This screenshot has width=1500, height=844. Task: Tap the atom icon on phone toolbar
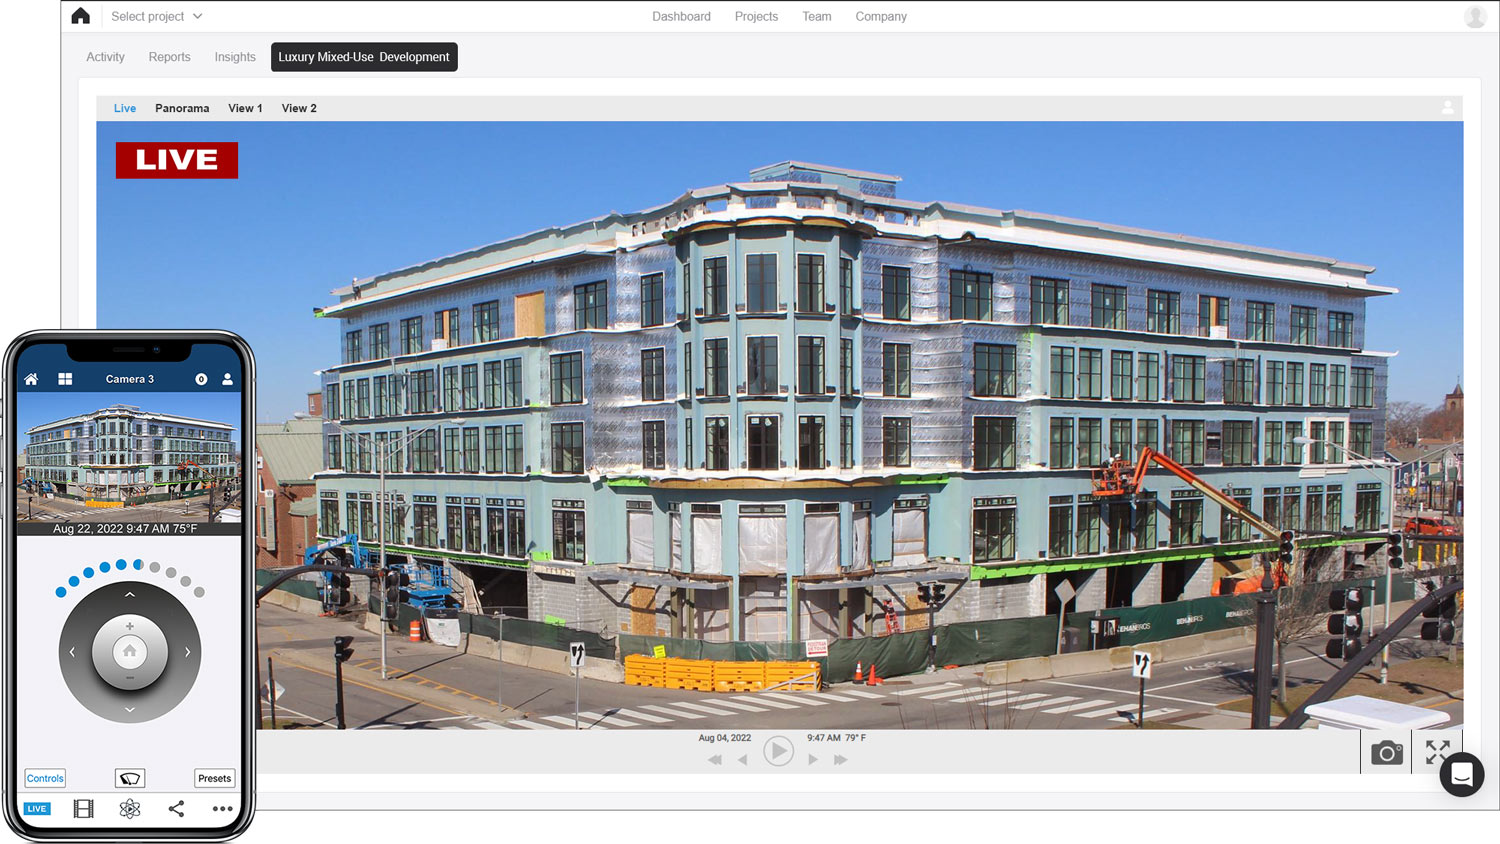130,809
